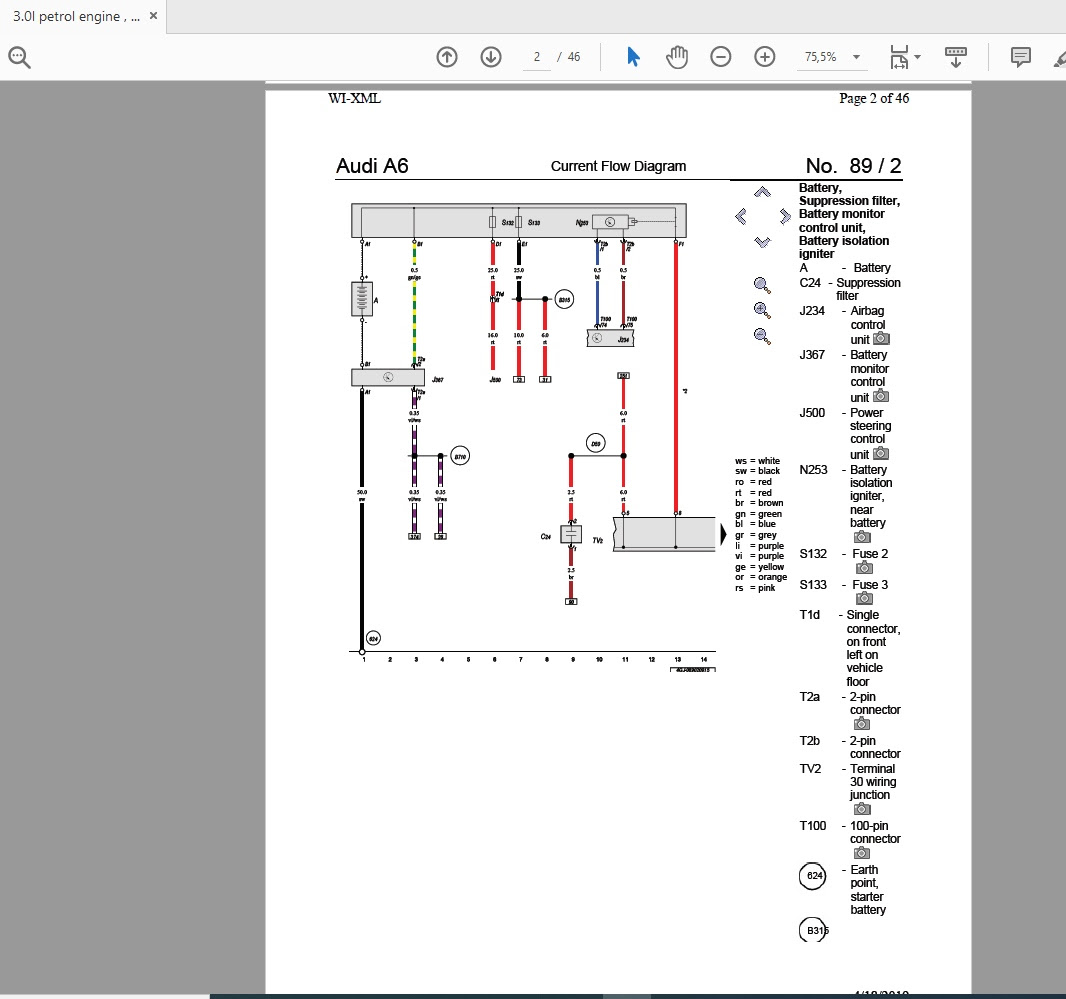Zoom out with the minus button
The width and height of the screenshot is (1066, 999).
pyautogui.click(x=721, y=57)
